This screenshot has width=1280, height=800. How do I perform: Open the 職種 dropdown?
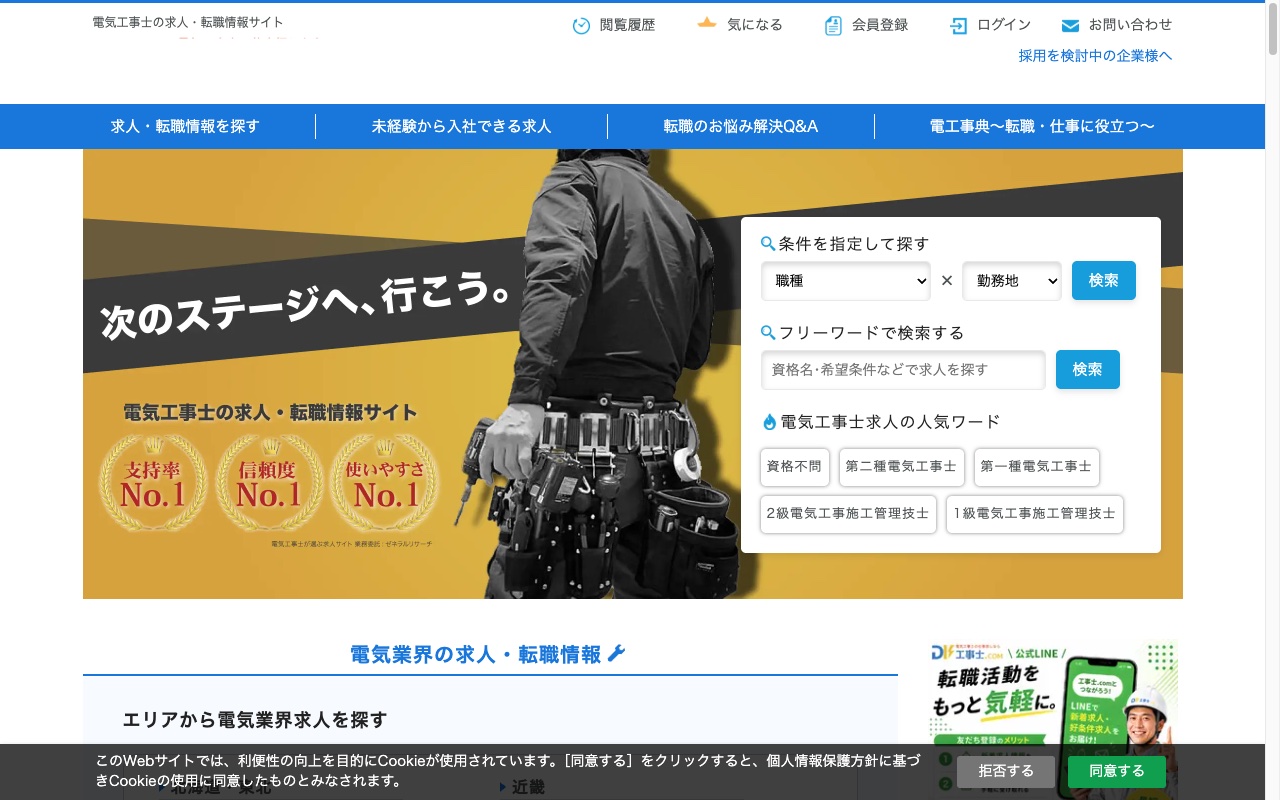tap(846, 281)
